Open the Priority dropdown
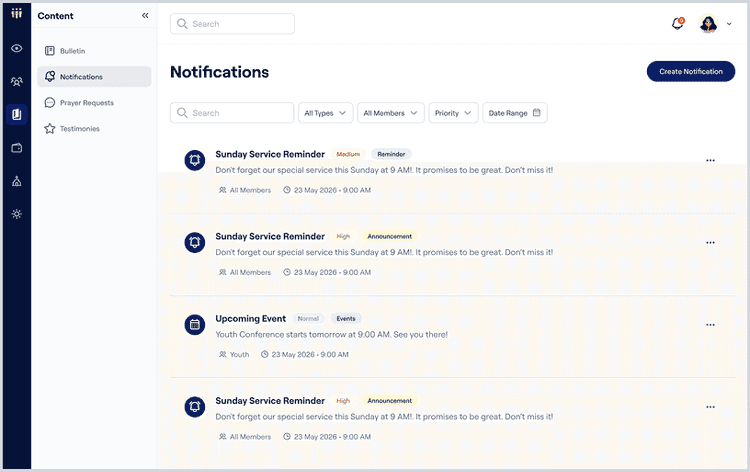This screenshot has height=472, width=750. 453,113
